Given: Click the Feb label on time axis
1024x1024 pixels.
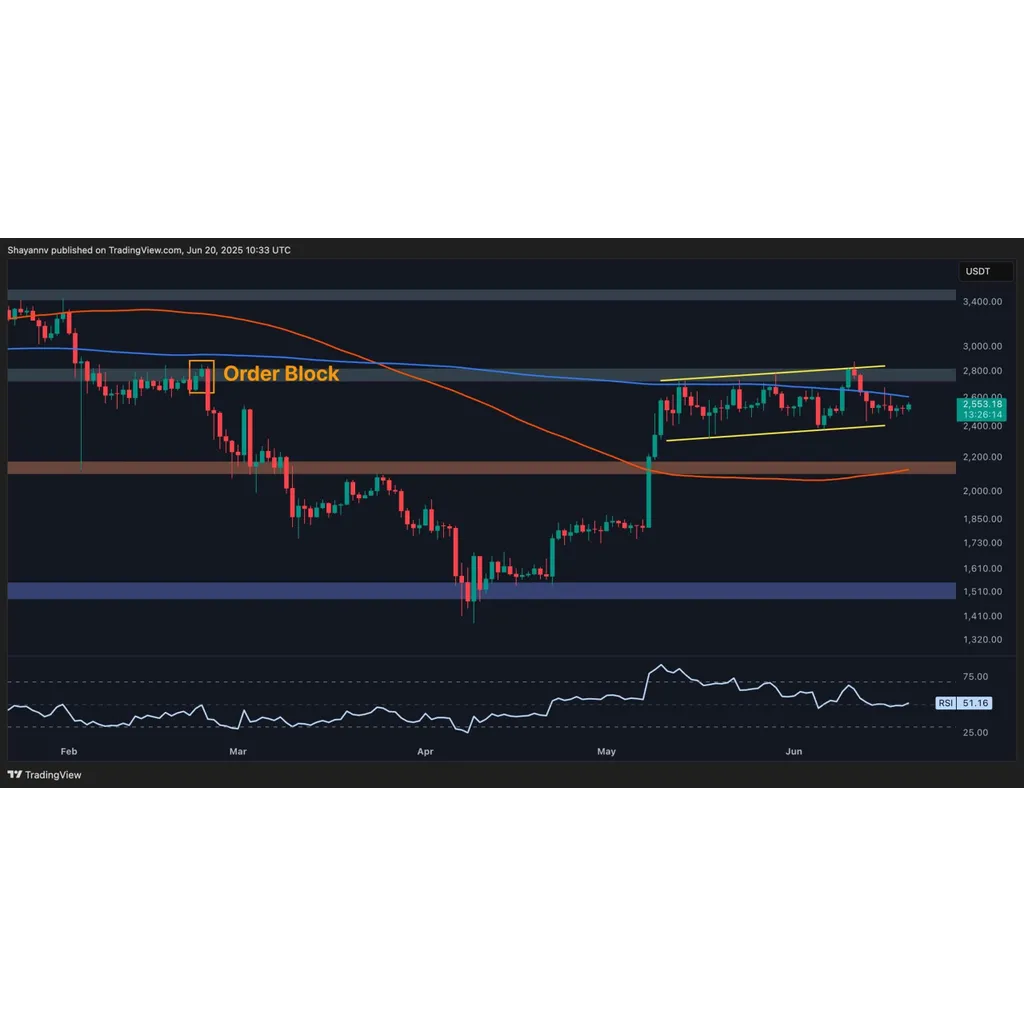Looking at the screenshot, I should coord(69,752).
